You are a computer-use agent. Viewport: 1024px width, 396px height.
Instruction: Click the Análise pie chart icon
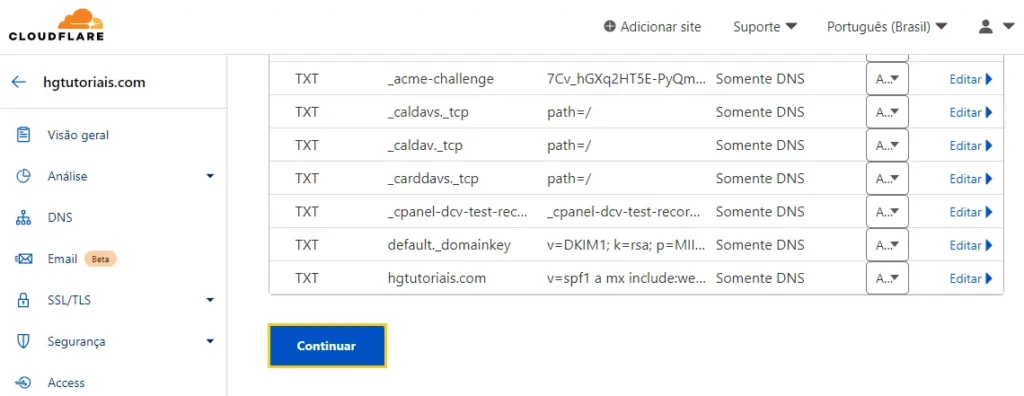tap(24, 176)
